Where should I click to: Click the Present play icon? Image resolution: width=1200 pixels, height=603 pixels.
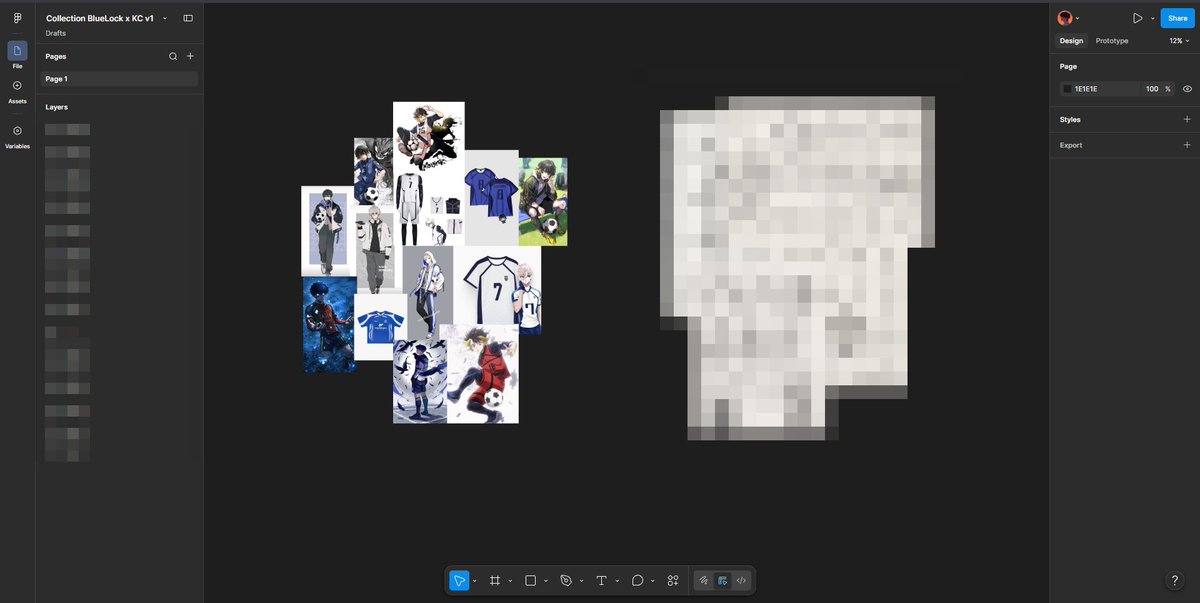[x=1138, y=18]
